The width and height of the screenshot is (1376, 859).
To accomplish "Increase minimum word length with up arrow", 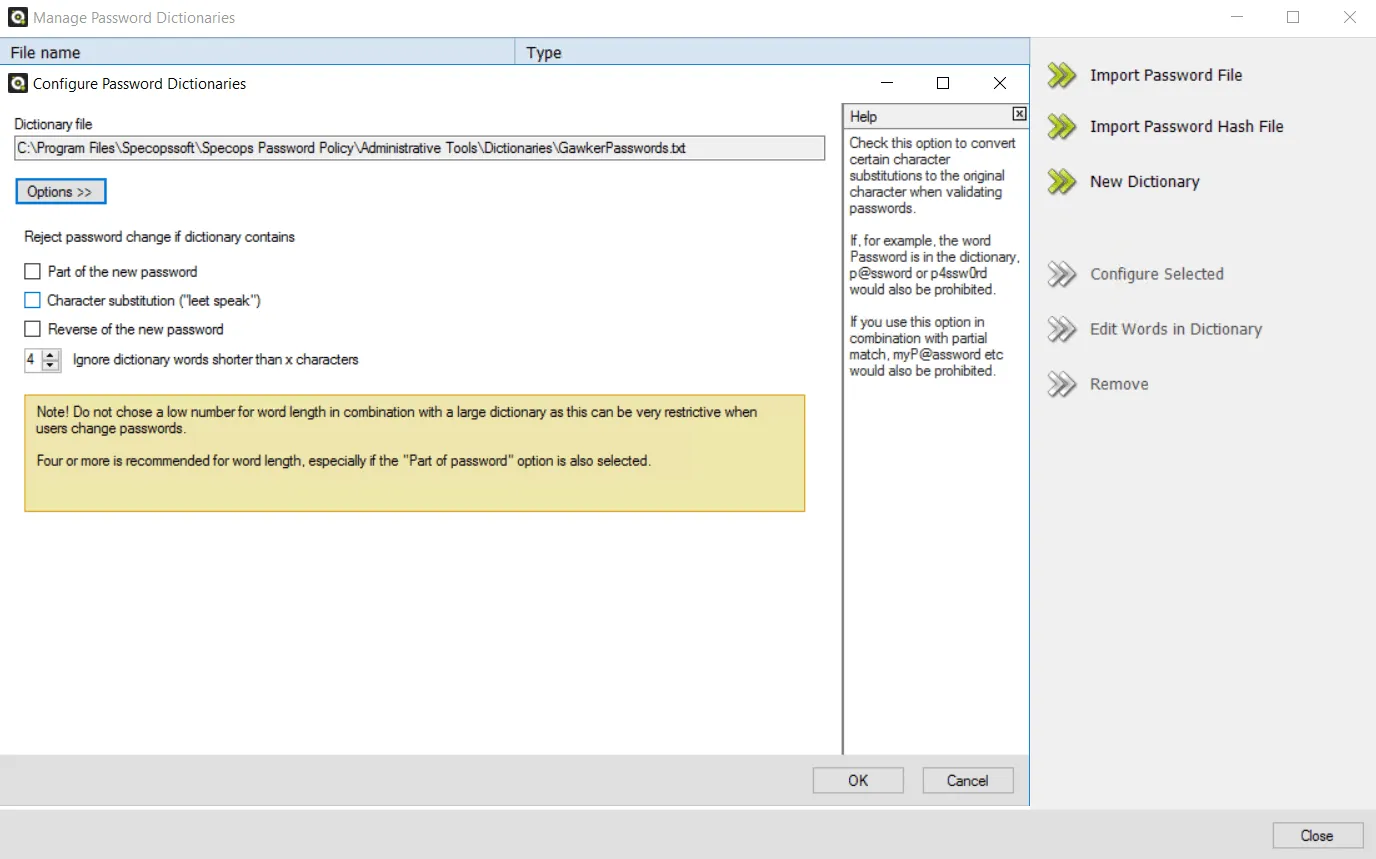I will coord(51,354).
